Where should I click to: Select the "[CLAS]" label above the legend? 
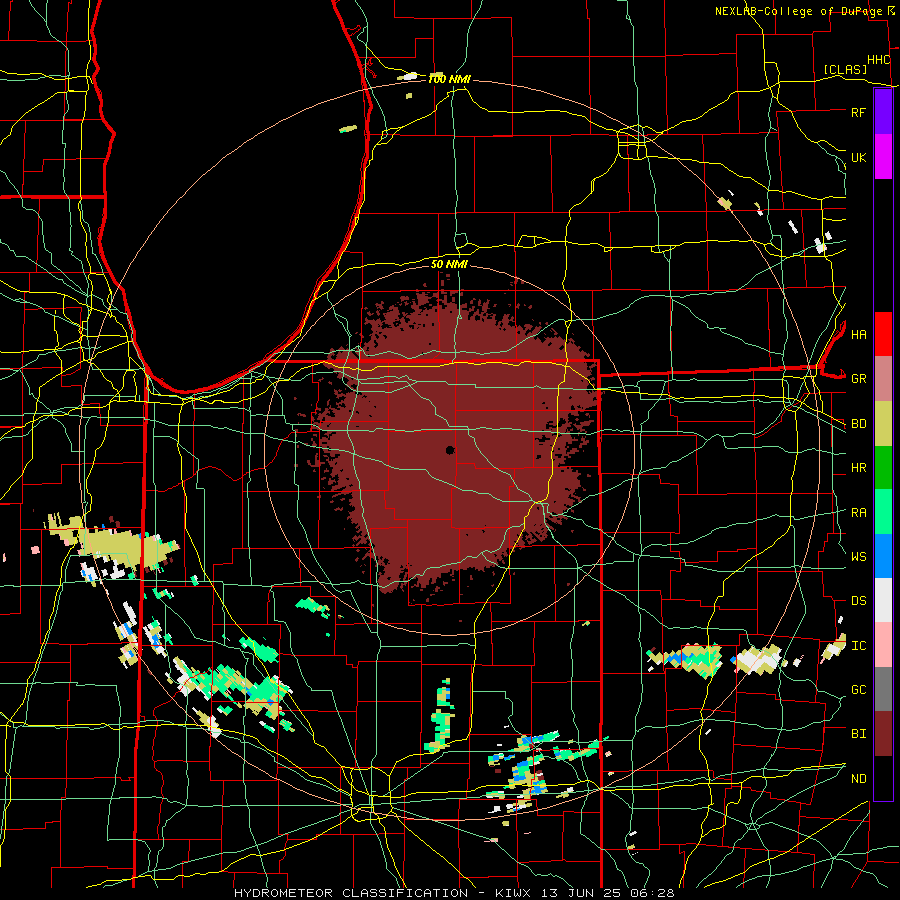(845, 69)
